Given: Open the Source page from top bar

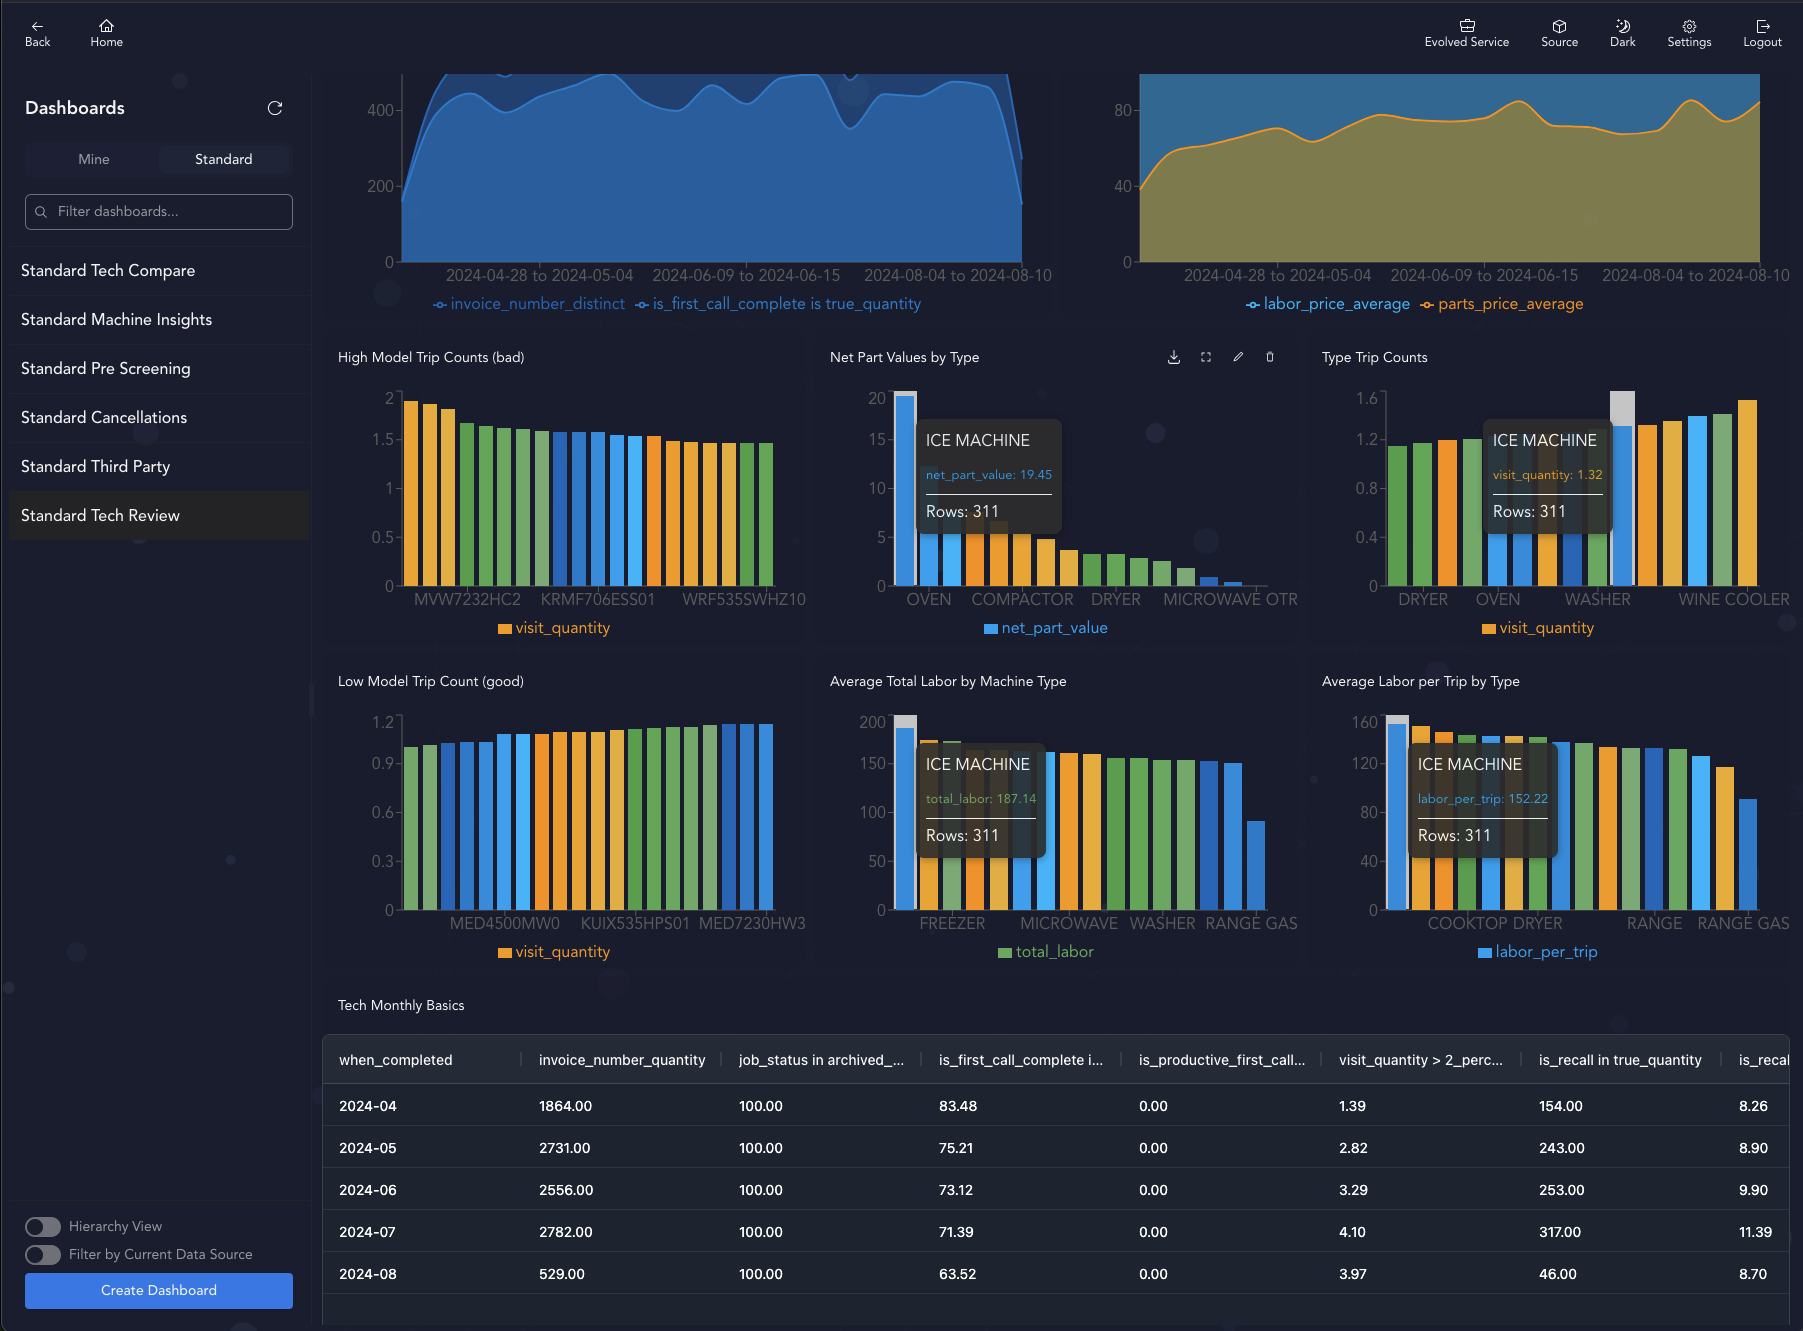Looking at the screenshot, I should click(x=1559, y=33).
